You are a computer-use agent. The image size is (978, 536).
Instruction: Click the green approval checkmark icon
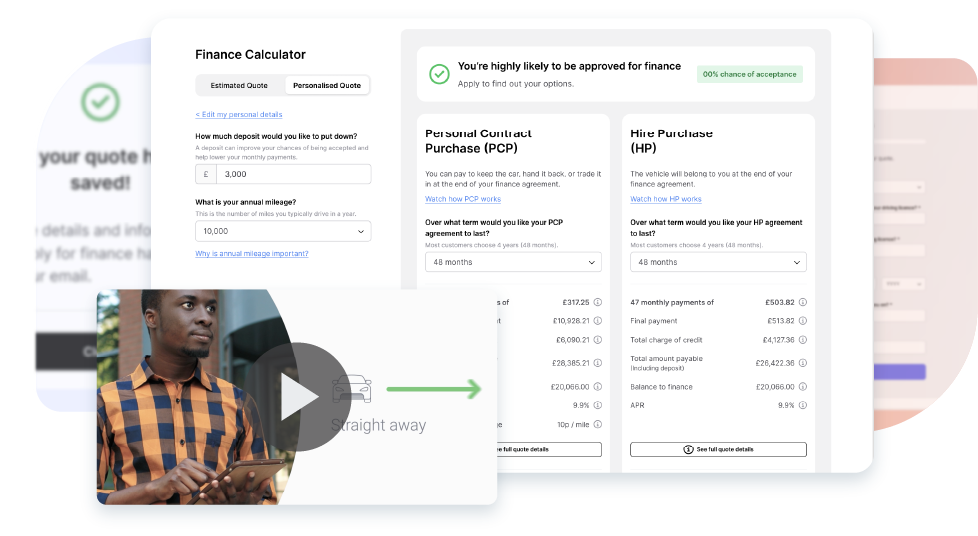[439, 74]
